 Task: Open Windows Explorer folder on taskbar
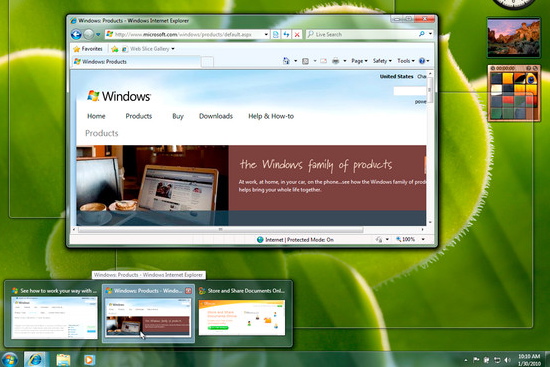pos(63,360)
